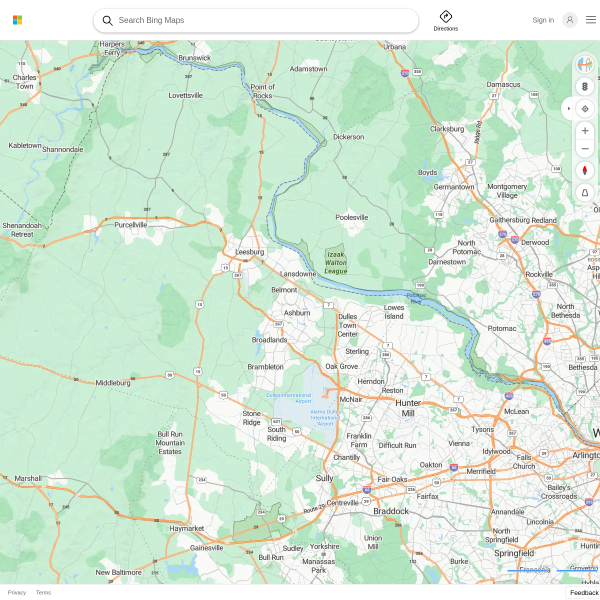Screen dimensions: 600x600
Task: Open the map style picker
Action: (585, 64)
